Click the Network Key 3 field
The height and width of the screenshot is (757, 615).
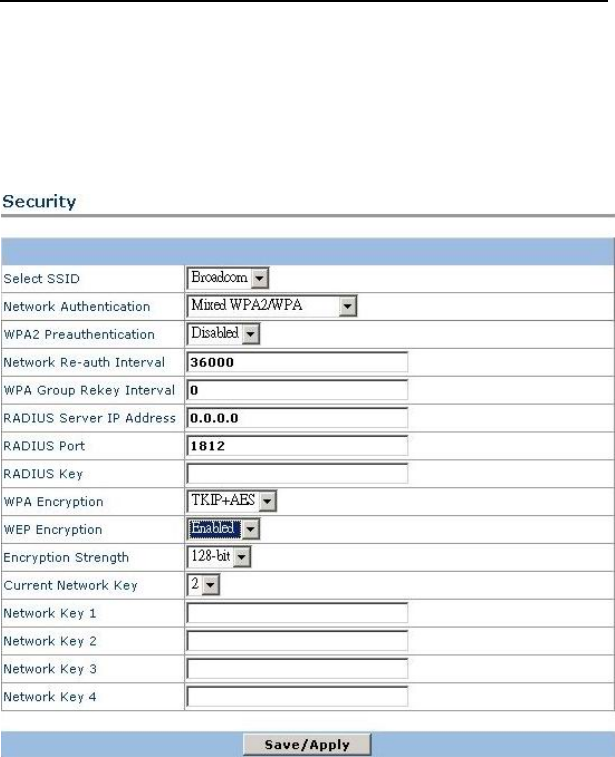pos(297,668)
